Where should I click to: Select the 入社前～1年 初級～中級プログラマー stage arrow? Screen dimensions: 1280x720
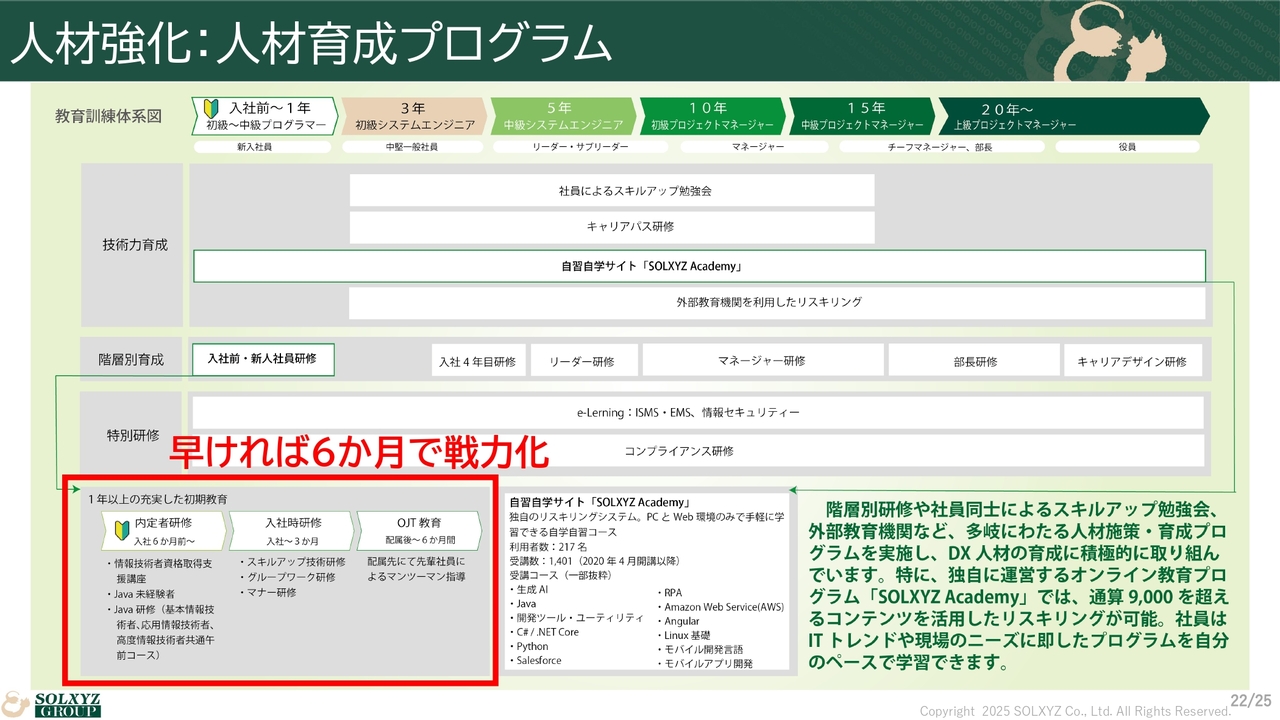pyautogui.click(x=264, y=116)
